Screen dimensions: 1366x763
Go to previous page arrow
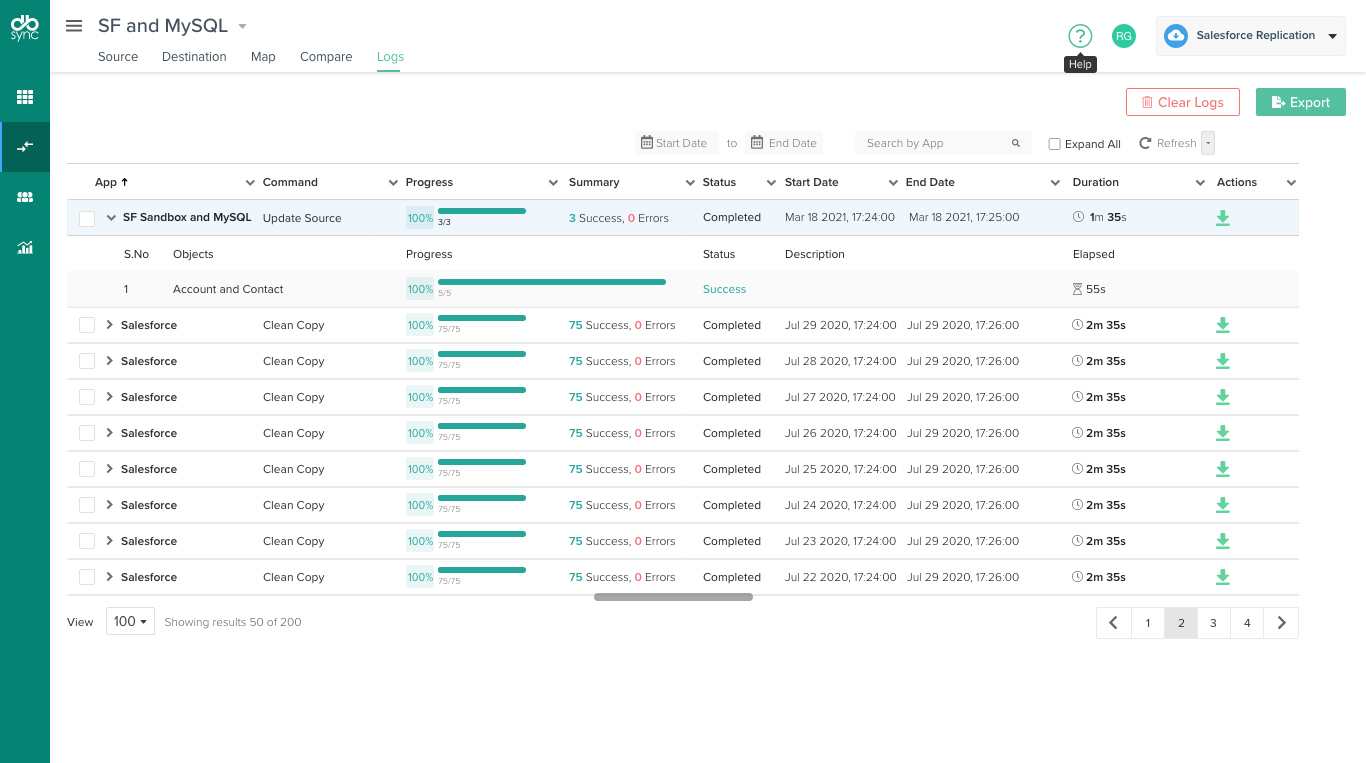click(x=1114, y=623)
